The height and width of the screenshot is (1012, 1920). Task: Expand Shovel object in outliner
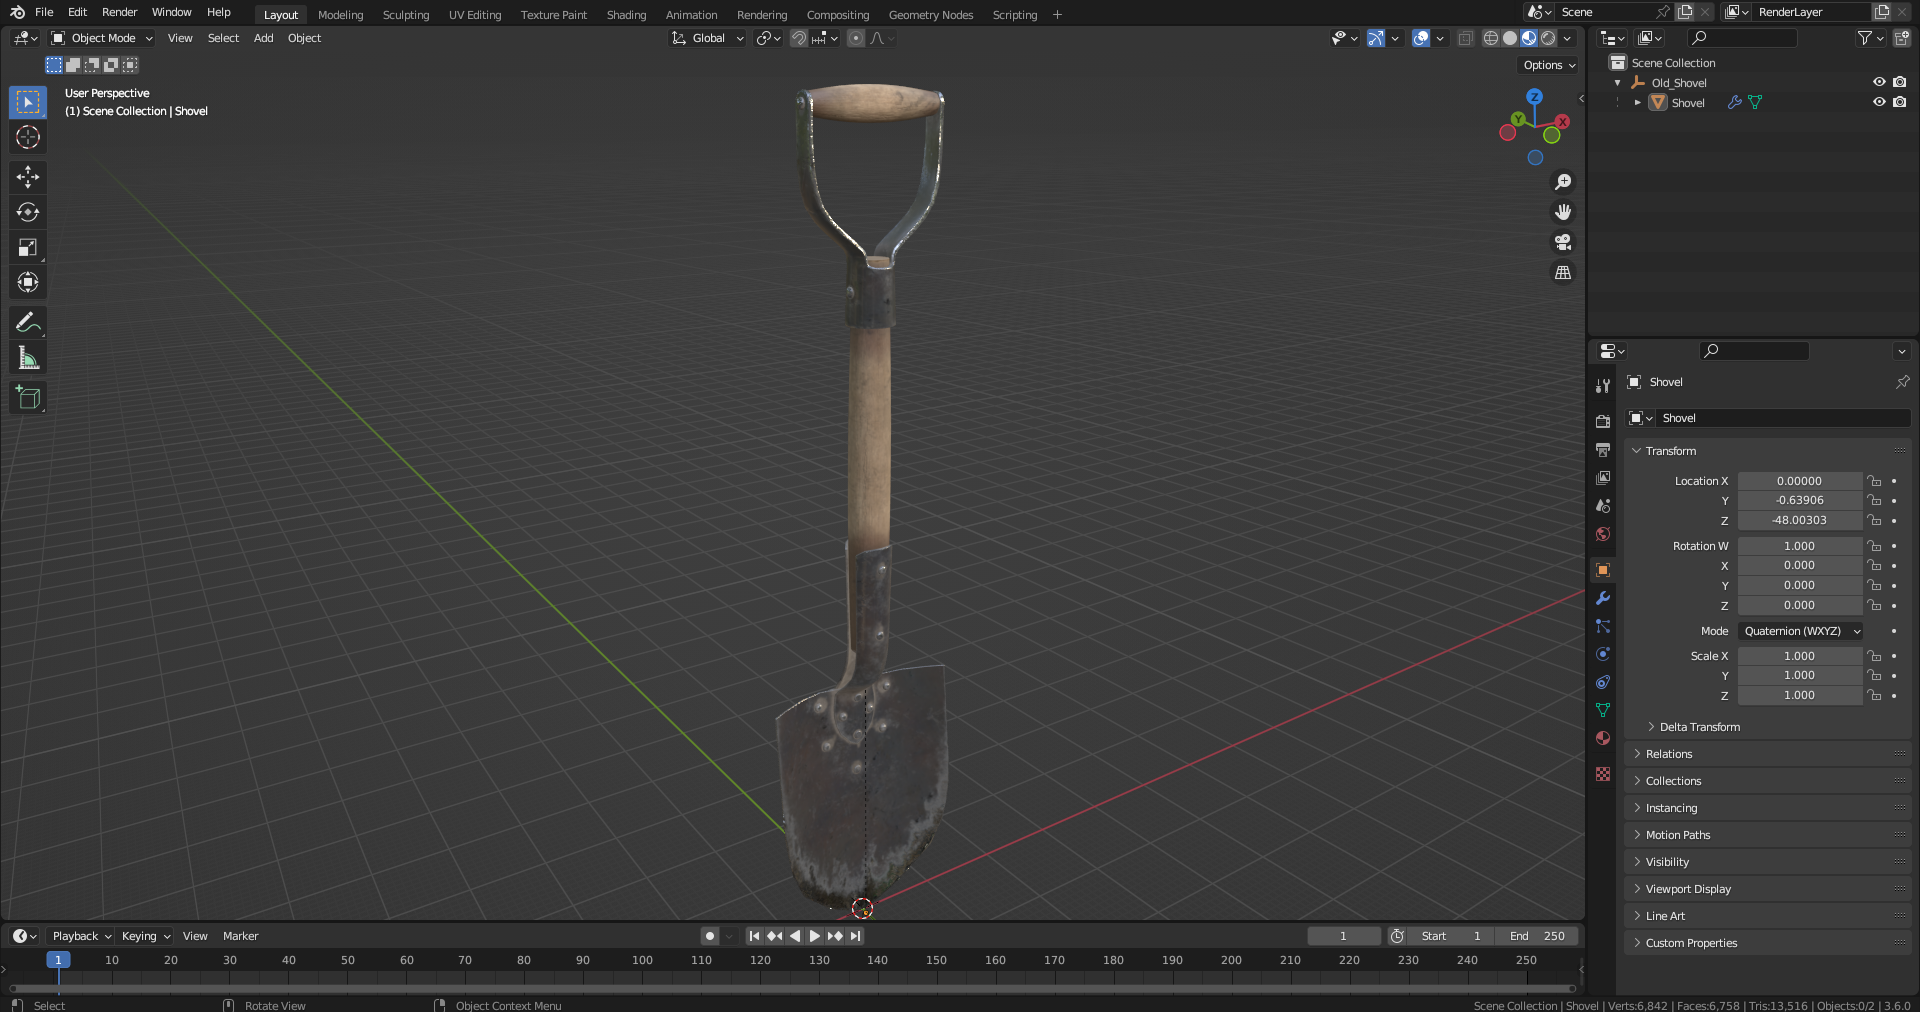(x=1638, y=102)
